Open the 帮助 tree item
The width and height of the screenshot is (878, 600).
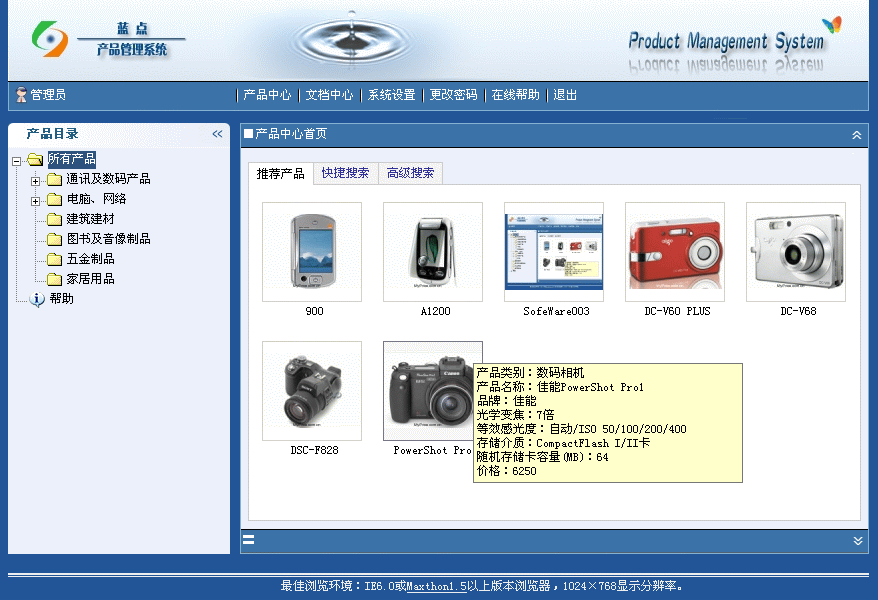point(62,299)
